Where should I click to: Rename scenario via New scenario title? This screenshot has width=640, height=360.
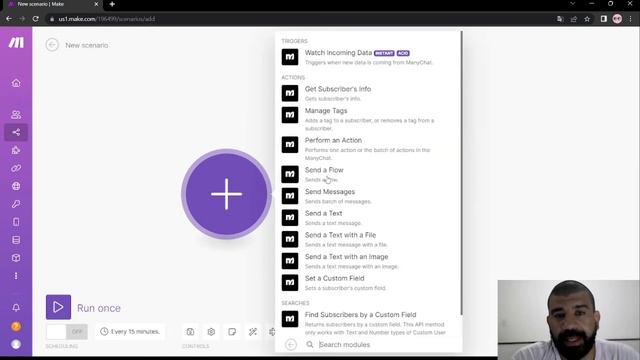(x=87, y=45)
